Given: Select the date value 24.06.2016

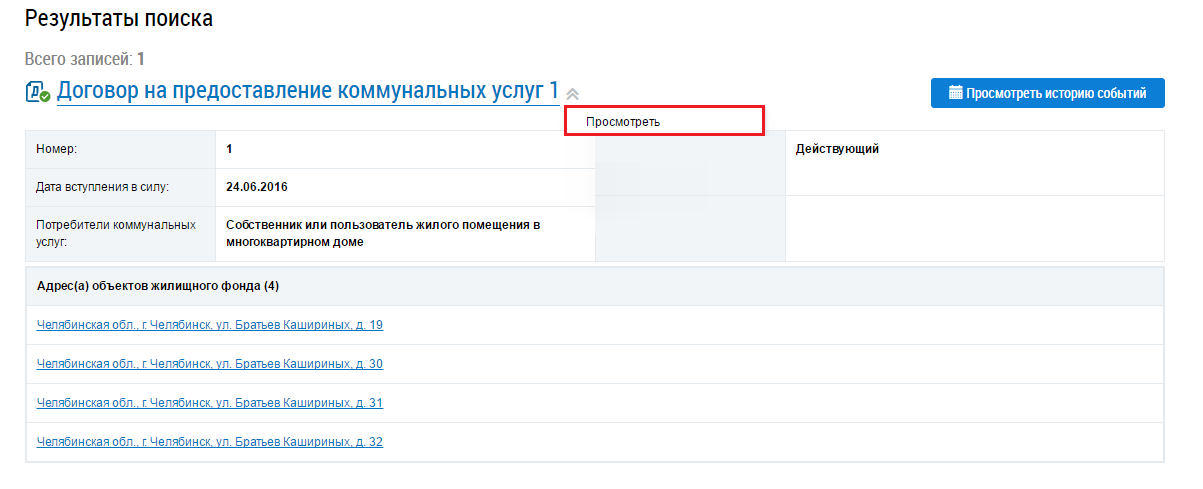Looking at the screenshot, I should 257,187.
